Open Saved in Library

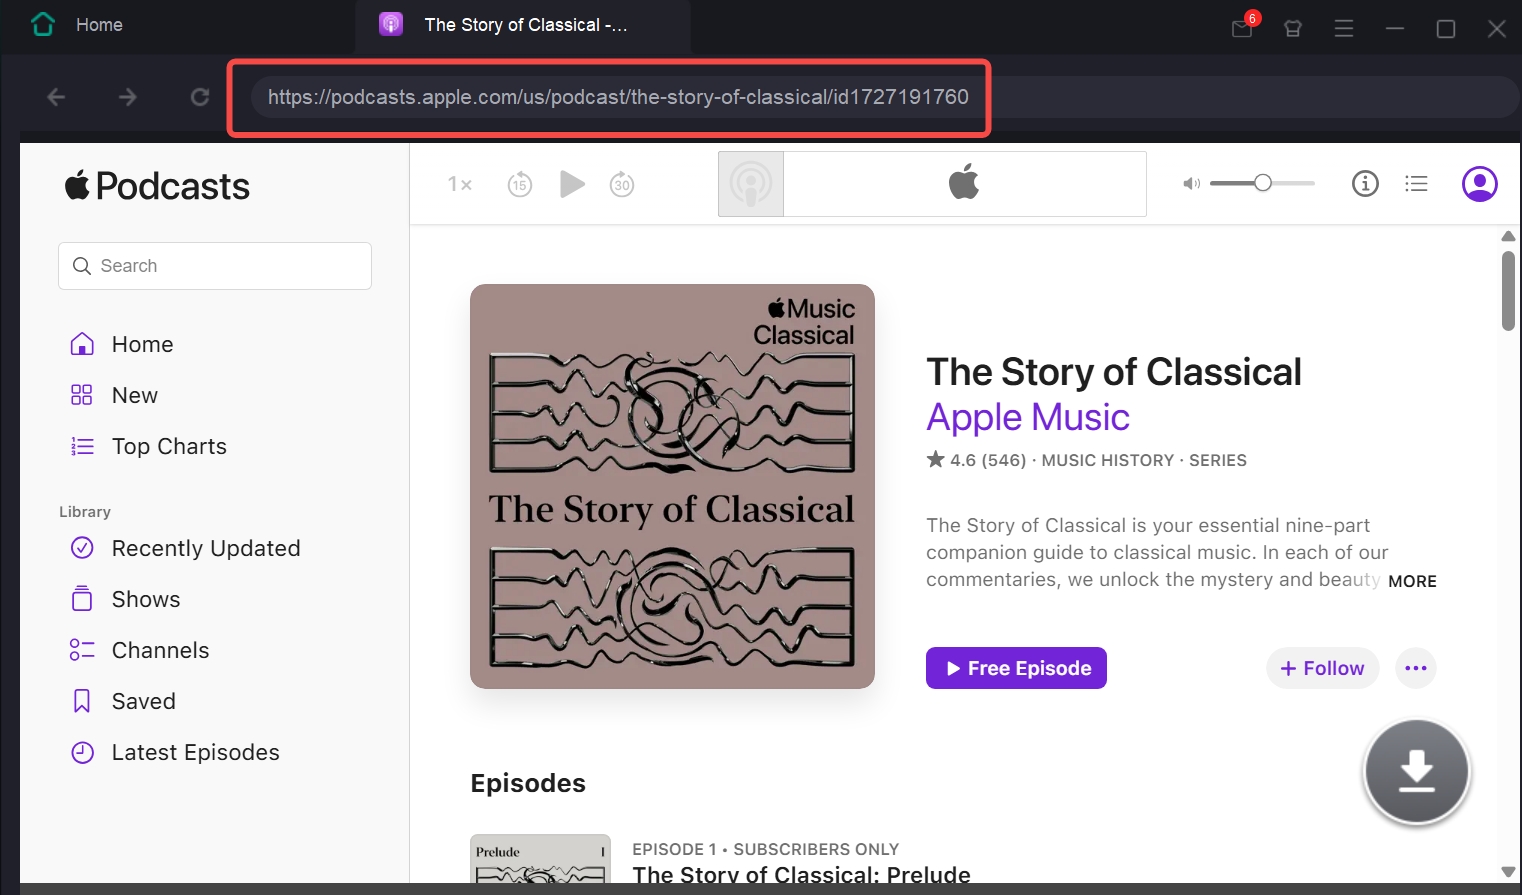[122, 701]
